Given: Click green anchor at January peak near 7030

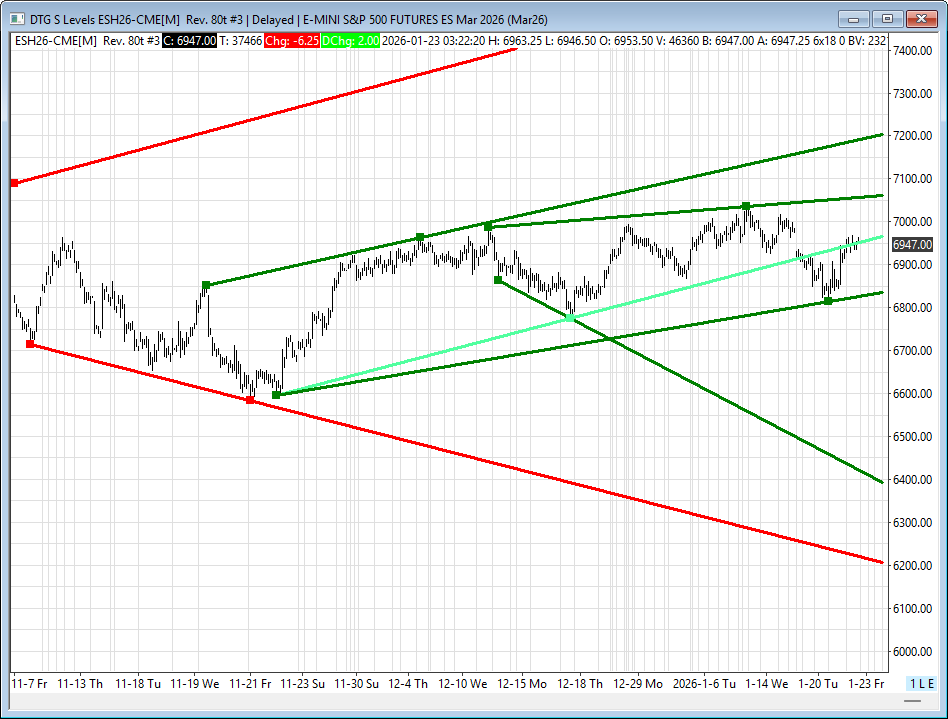Looking at the screenshot, I should pos(746,206).
